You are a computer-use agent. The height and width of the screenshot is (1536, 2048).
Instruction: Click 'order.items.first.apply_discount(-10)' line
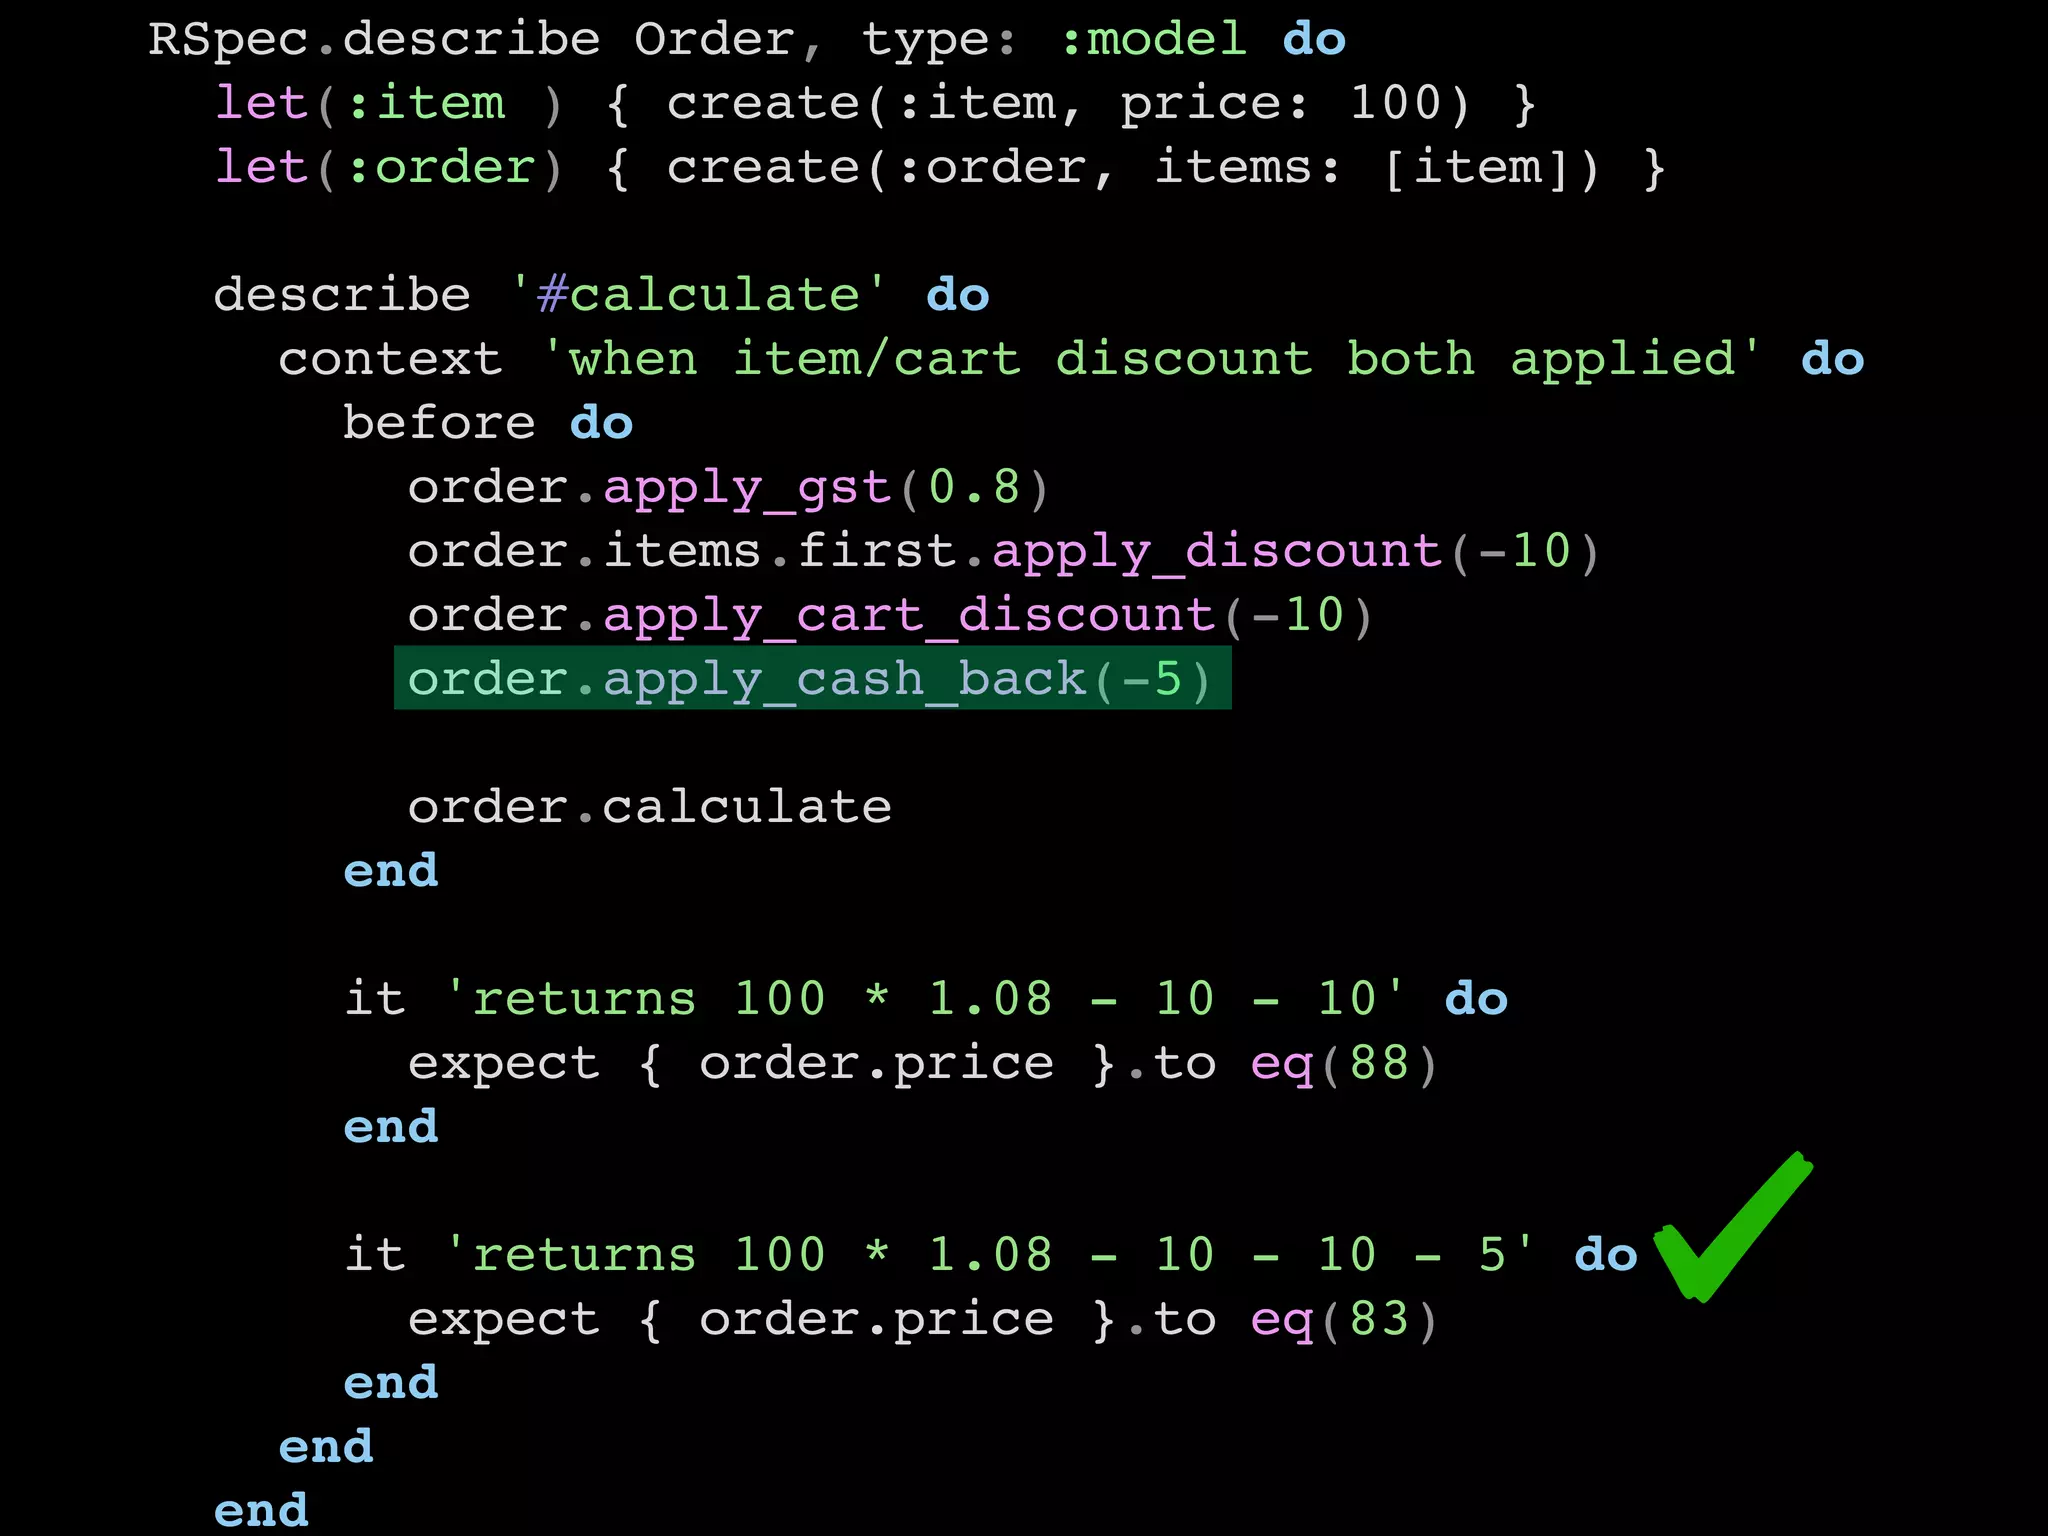point(1004,552)
